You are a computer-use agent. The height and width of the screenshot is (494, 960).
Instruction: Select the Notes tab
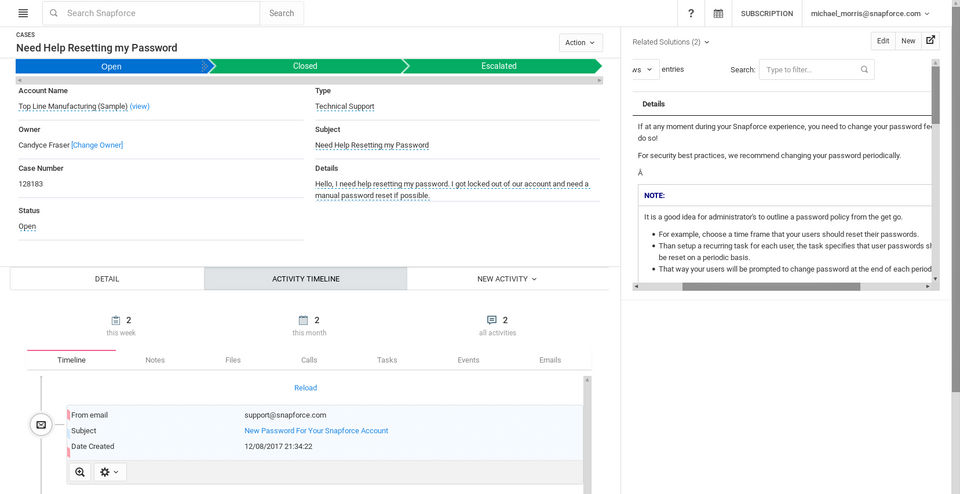[155, 360]
